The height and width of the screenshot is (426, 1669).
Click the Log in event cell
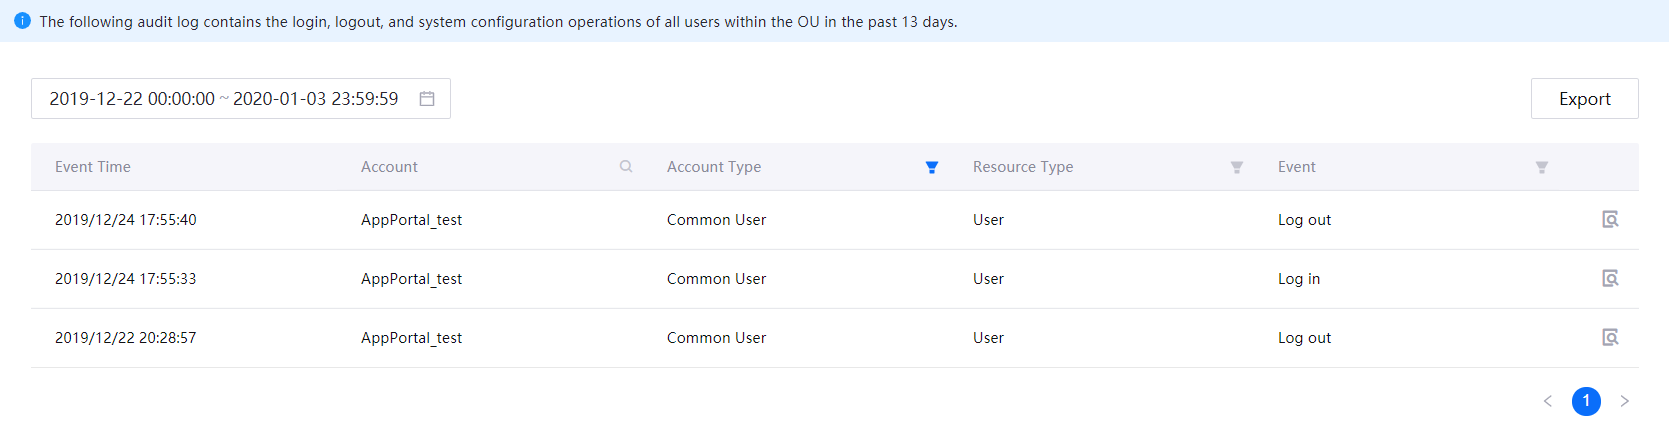[x=1299, y=279]
